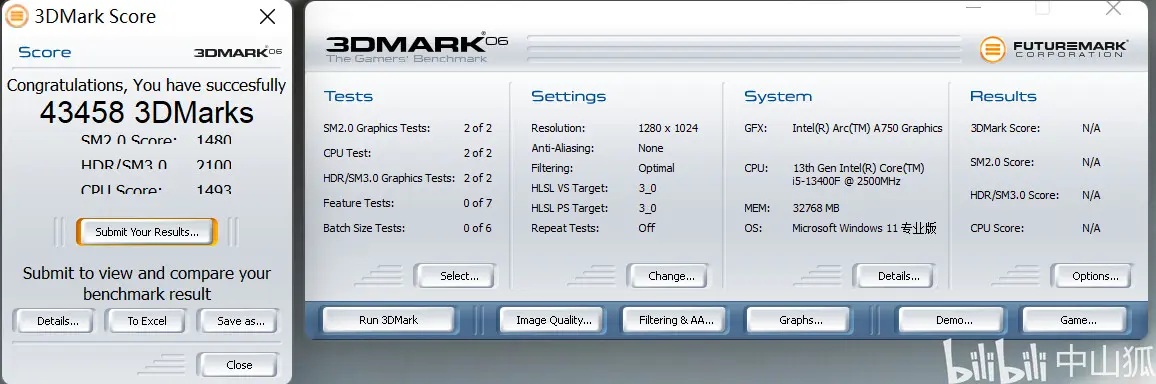Click the CPU Test 2 of 2 value

[x=477, y=153]
